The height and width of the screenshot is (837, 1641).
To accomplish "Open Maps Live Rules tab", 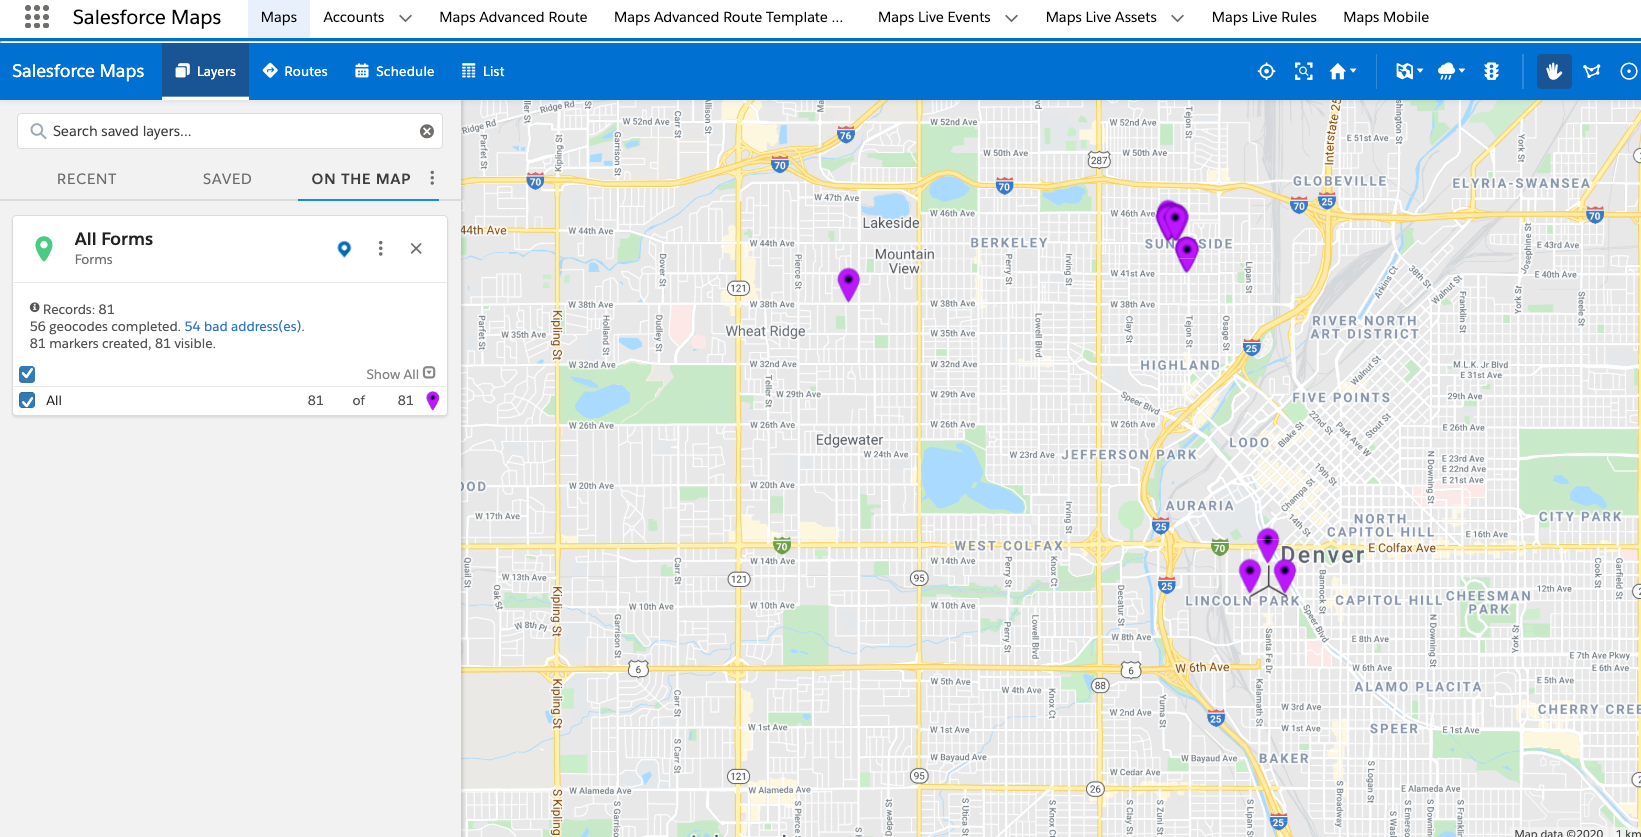I will point(1264,17).
